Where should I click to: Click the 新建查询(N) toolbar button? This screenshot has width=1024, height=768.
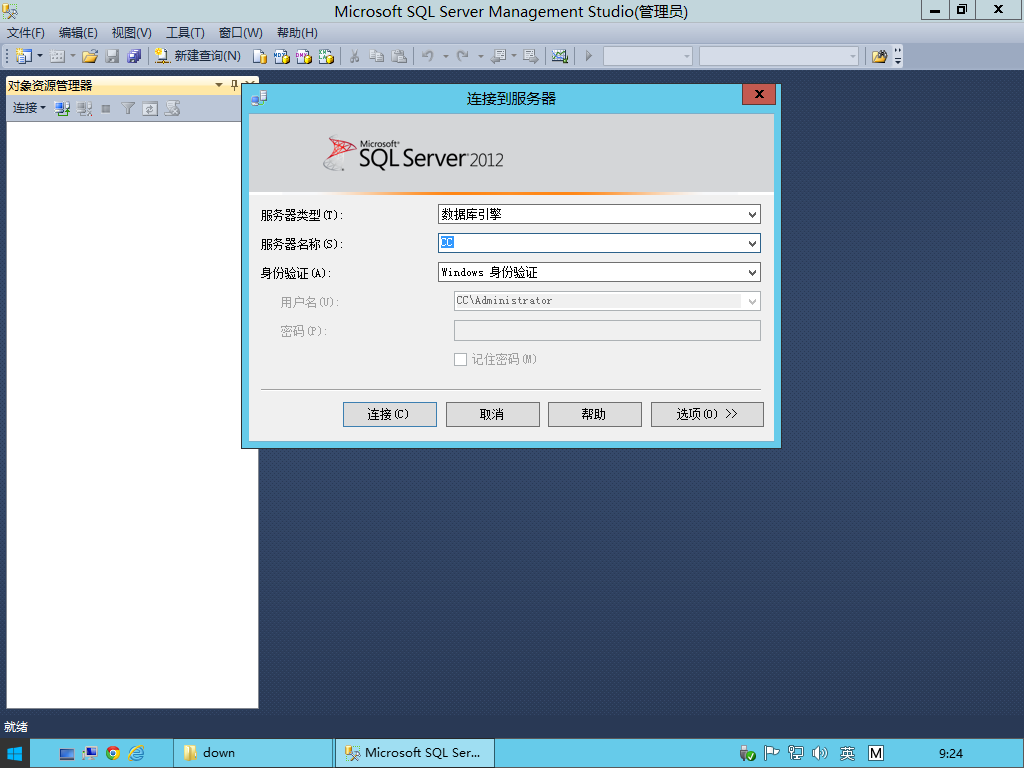pos(198,56)
